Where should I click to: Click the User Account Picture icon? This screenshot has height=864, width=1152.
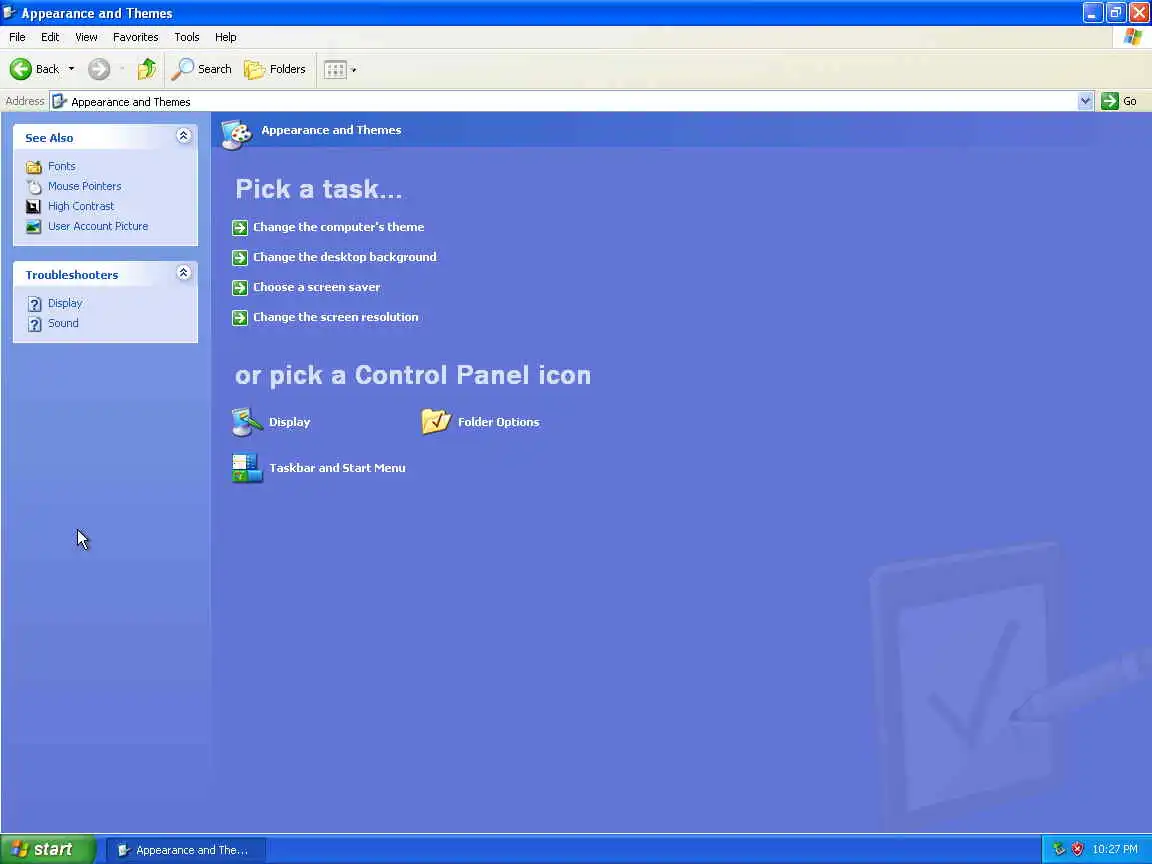coord(34,226)
